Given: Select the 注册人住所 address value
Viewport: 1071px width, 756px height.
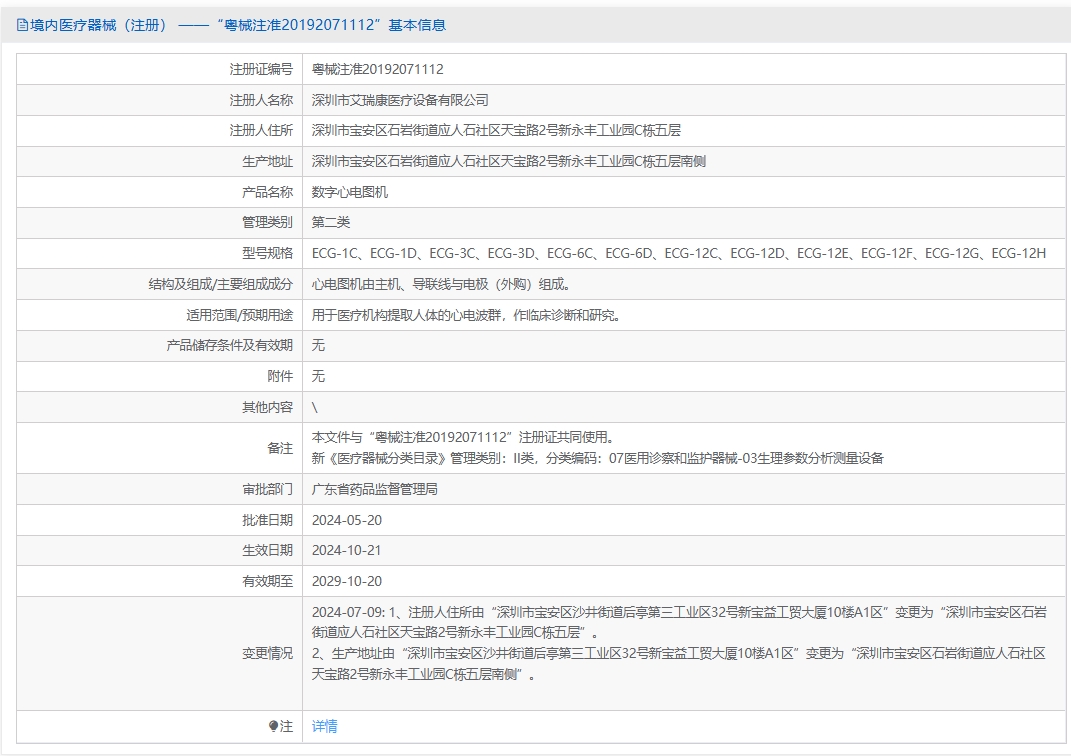Looking at the screenshot, I should 497,130.
